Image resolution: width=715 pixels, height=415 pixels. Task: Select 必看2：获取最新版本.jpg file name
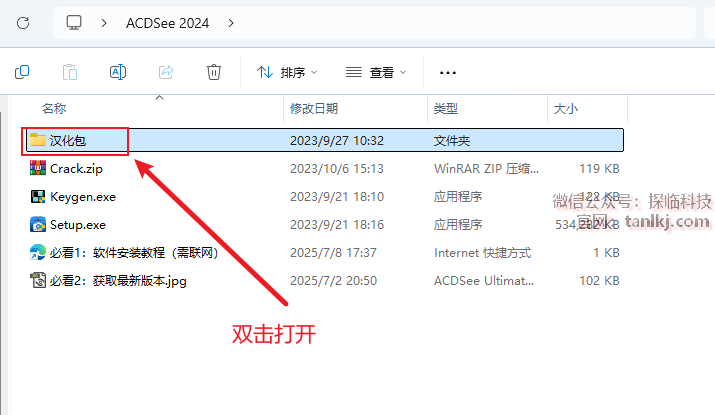(118, 281)
